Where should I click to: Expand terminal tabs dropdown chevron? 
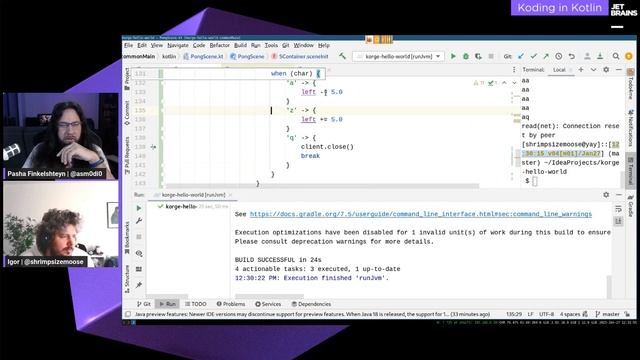pyautogui.click(x=593, y=70)
